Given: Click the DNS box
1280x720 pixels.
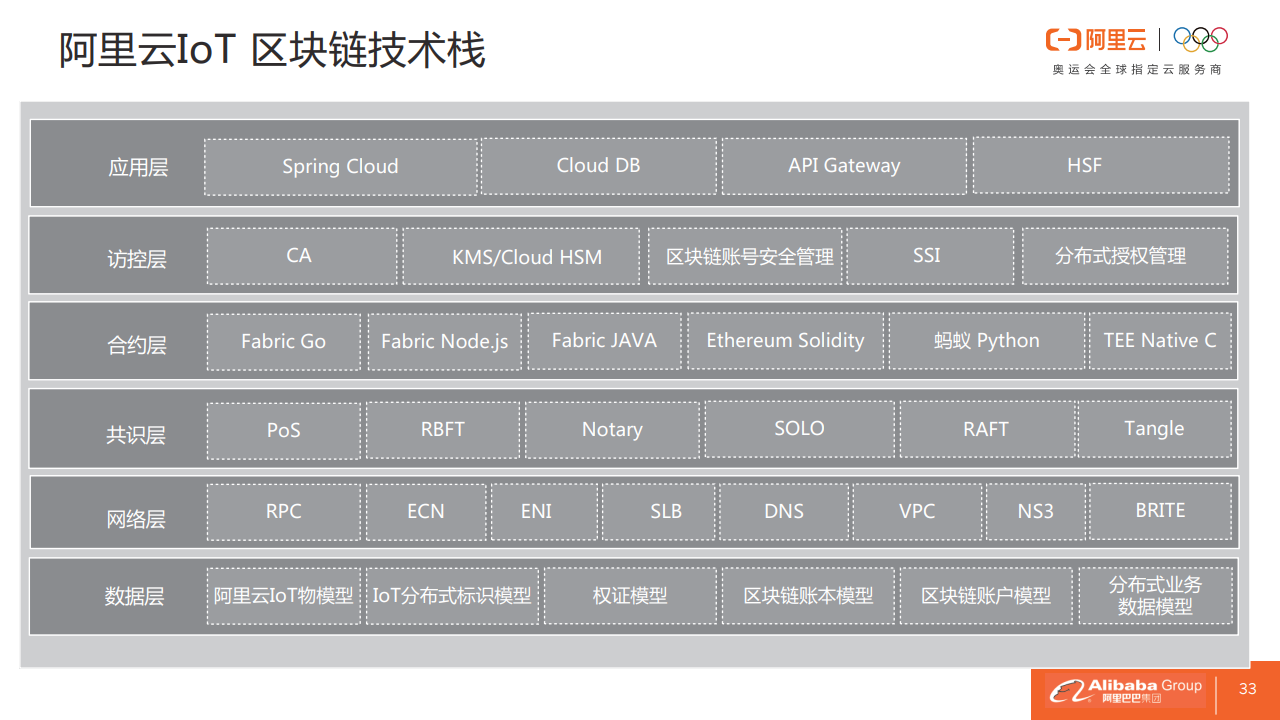Looking at the screenshot, I should click(x=784, y=512).
